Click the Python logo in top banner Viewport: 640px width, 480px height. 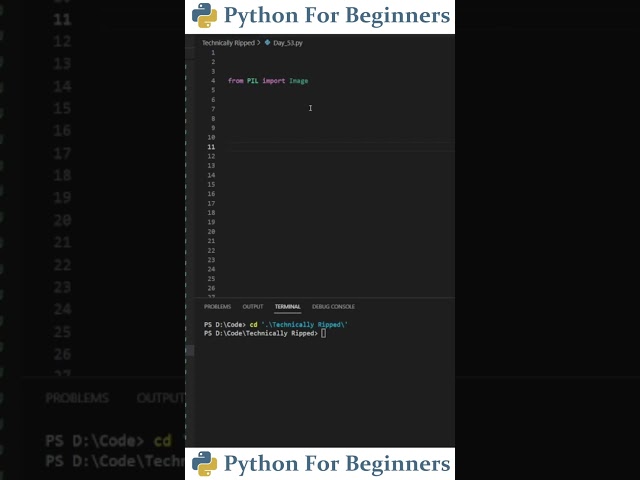tap(204, 16)
